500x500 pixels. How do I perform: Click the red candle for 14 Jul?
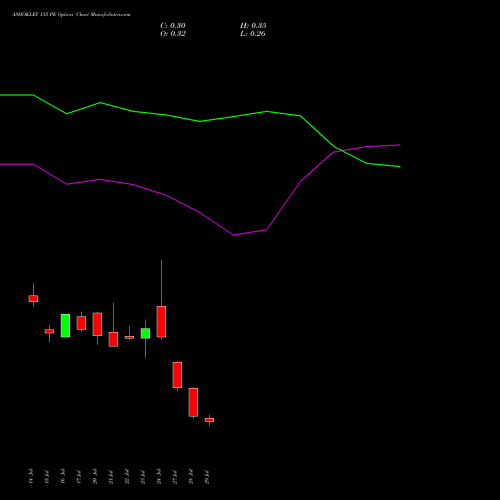[x=33, y=299]
